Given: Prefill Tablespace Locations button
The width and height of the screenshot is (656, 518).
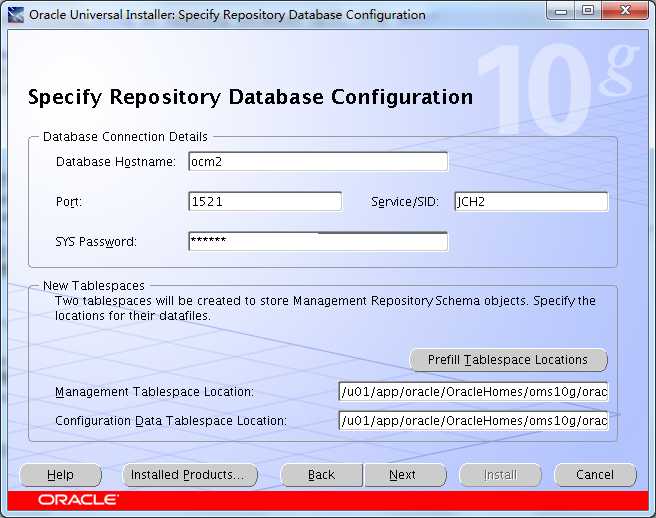Looking at the screenshot, I should [x=508, y=360].
